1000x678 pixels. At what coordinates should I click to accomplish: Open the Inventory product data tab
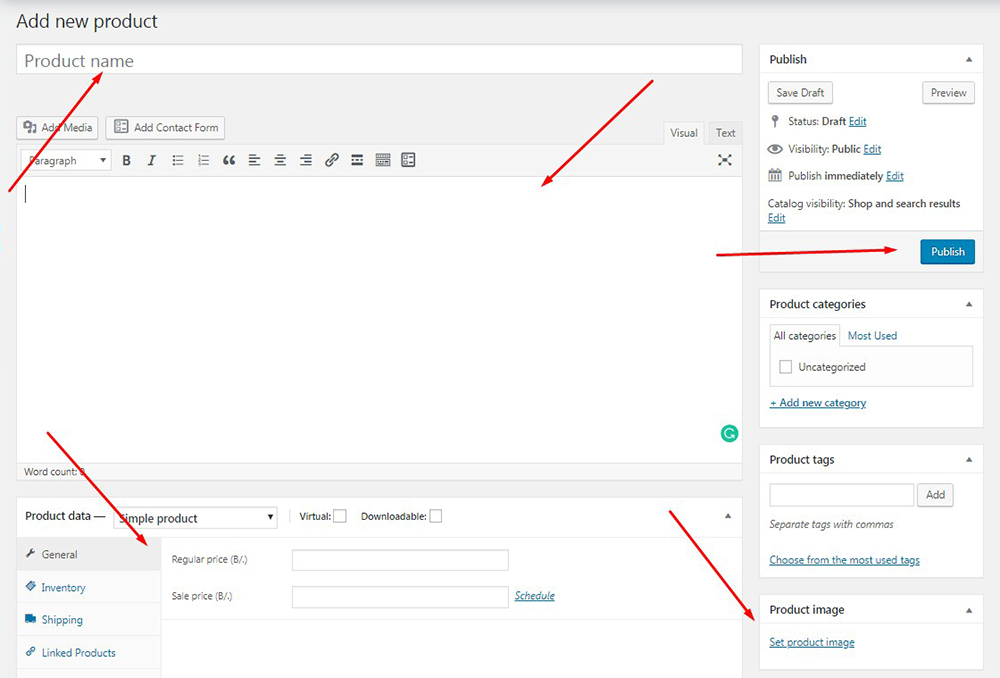click(63, 588)
